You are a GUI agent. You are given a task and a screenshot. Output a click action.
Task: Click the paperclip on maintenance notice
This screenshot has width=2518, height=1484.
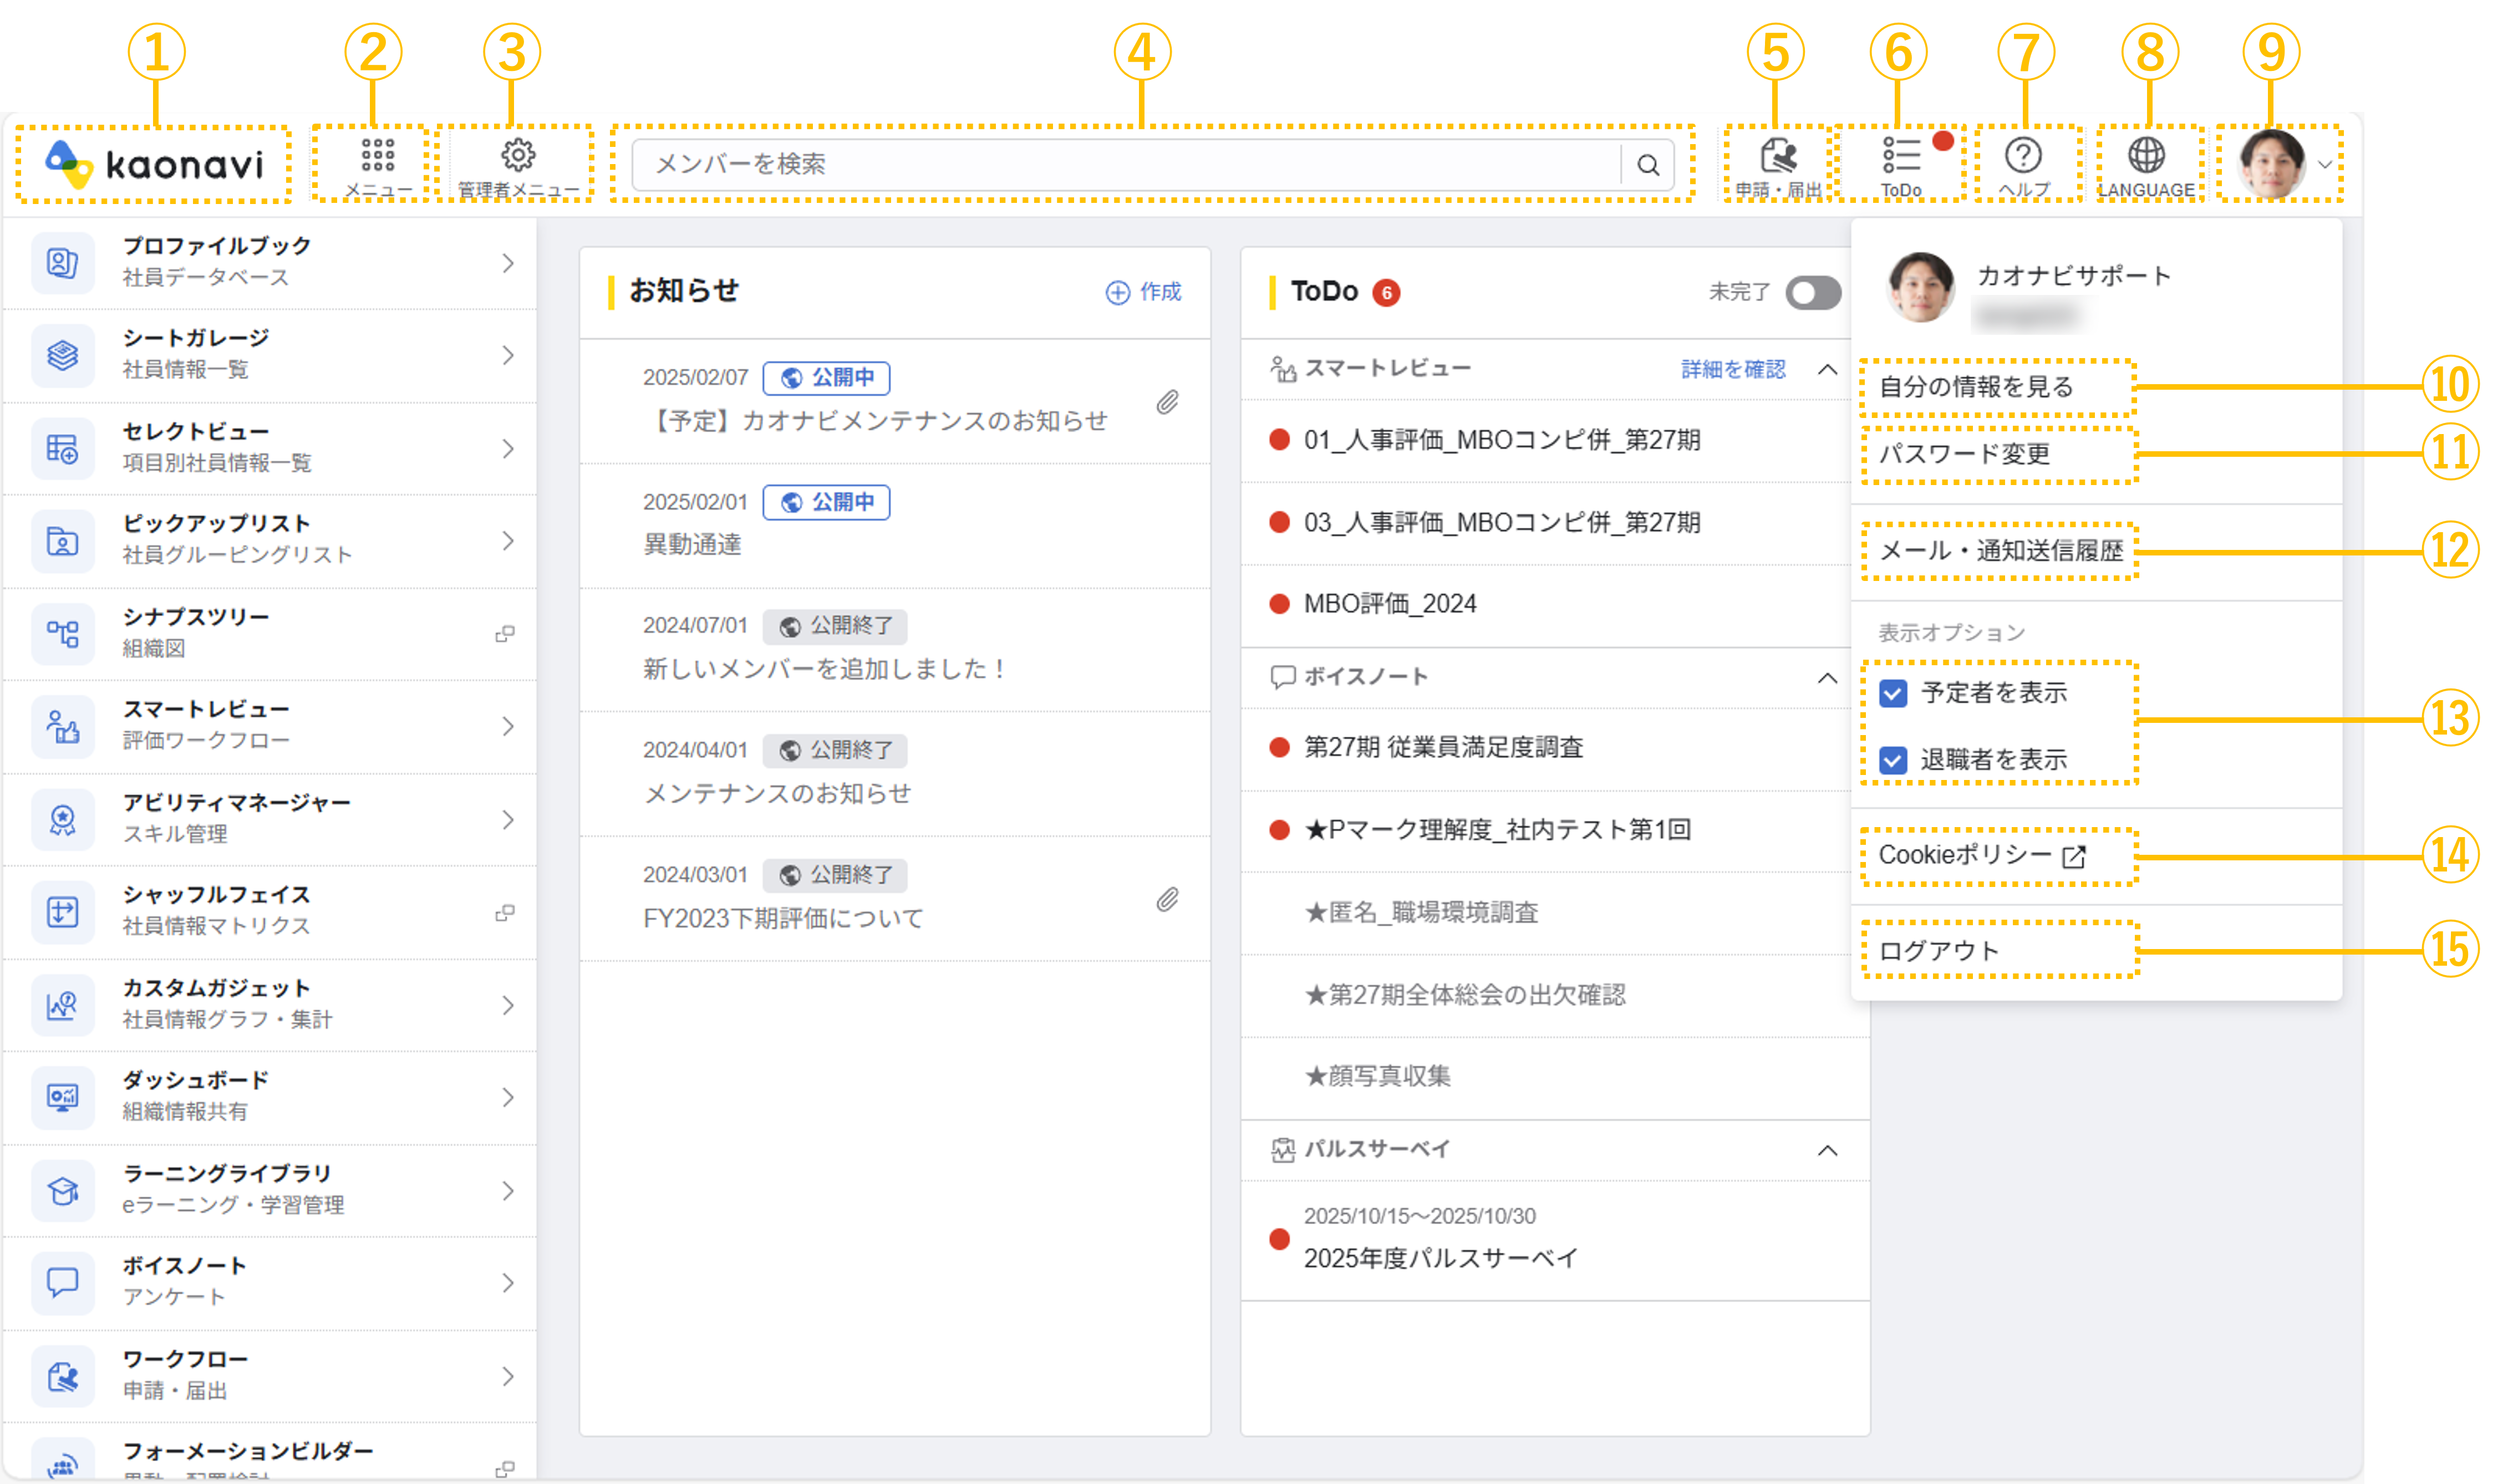[1167, 402]
